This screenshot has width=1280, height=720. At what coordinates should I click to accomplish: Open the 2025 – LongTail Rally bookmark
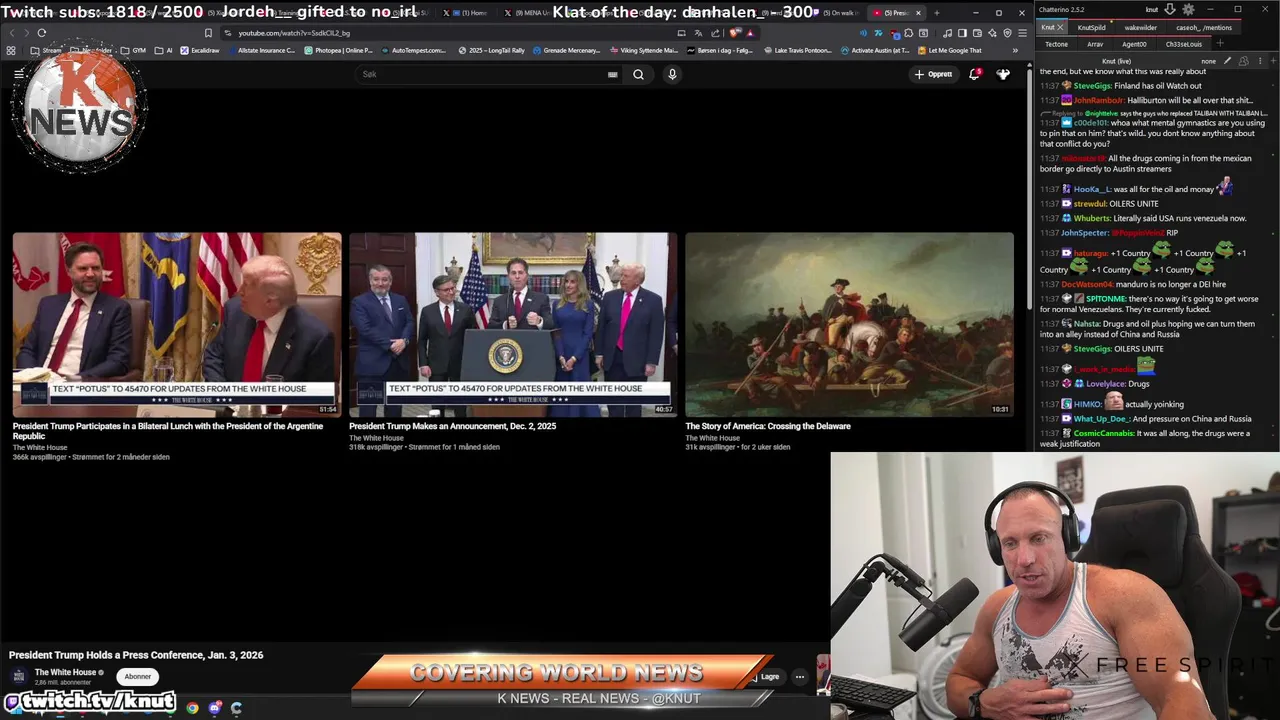pyautogui.click(x=489, y=50)
